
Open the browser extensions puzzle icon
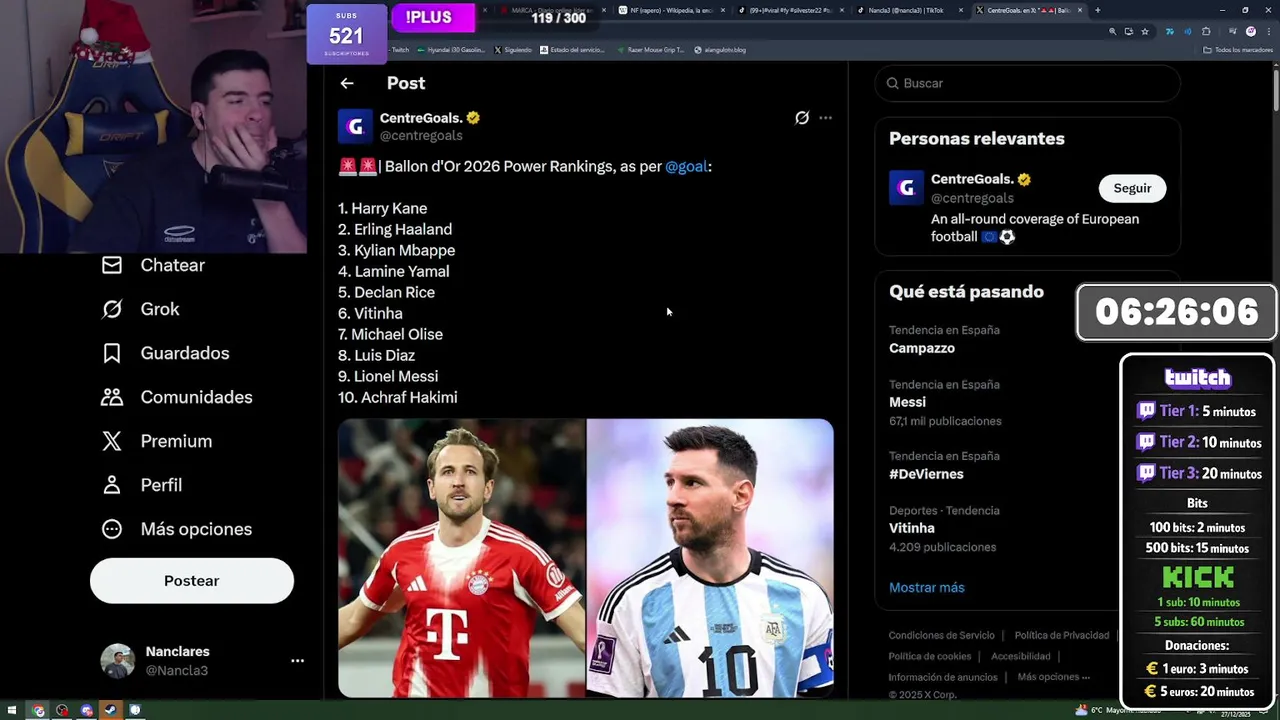click(x=1206, y=31)
